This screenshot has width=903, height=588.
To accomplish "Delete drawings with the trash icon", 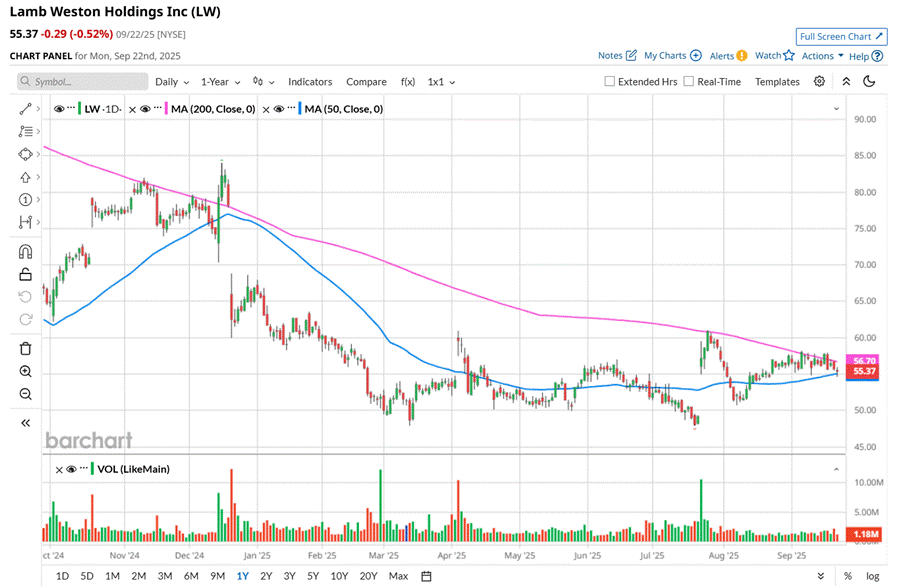I will (25, 348).
